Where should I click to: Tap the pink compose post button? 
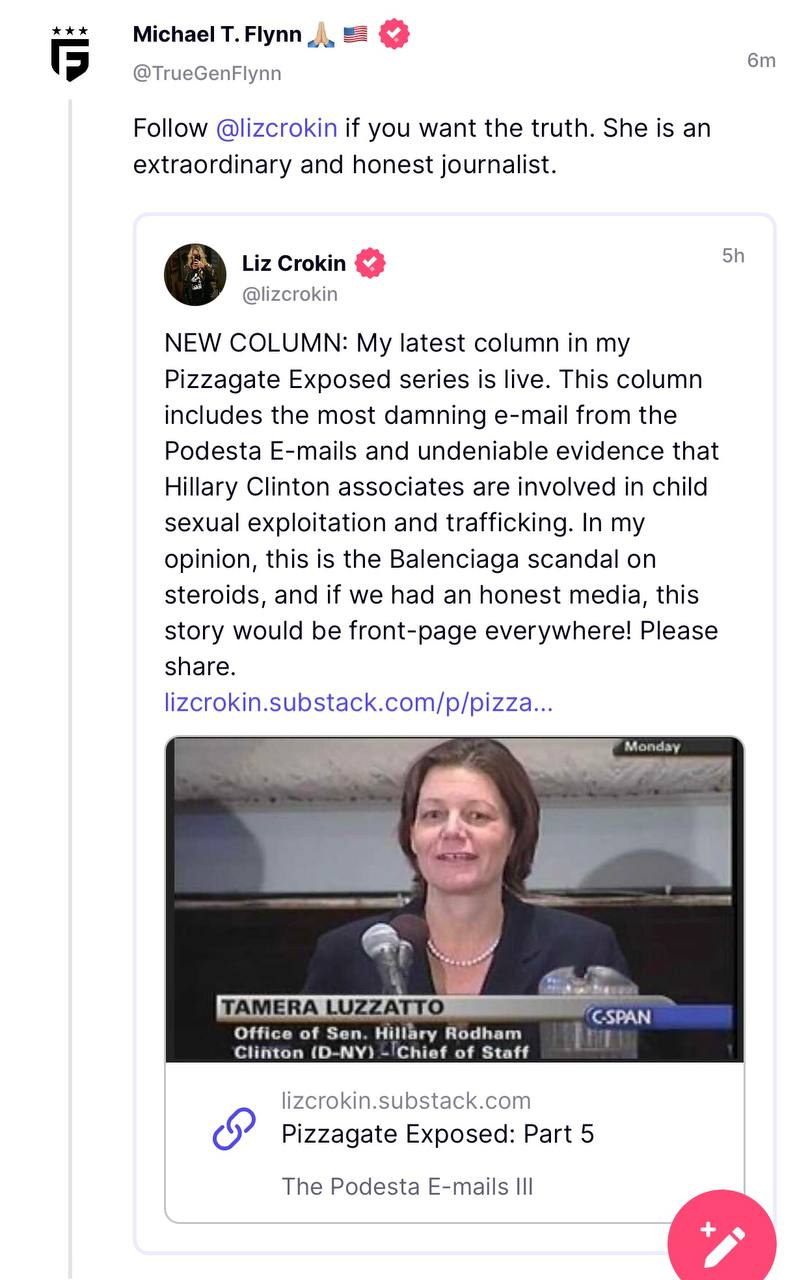click(721, 1241)
